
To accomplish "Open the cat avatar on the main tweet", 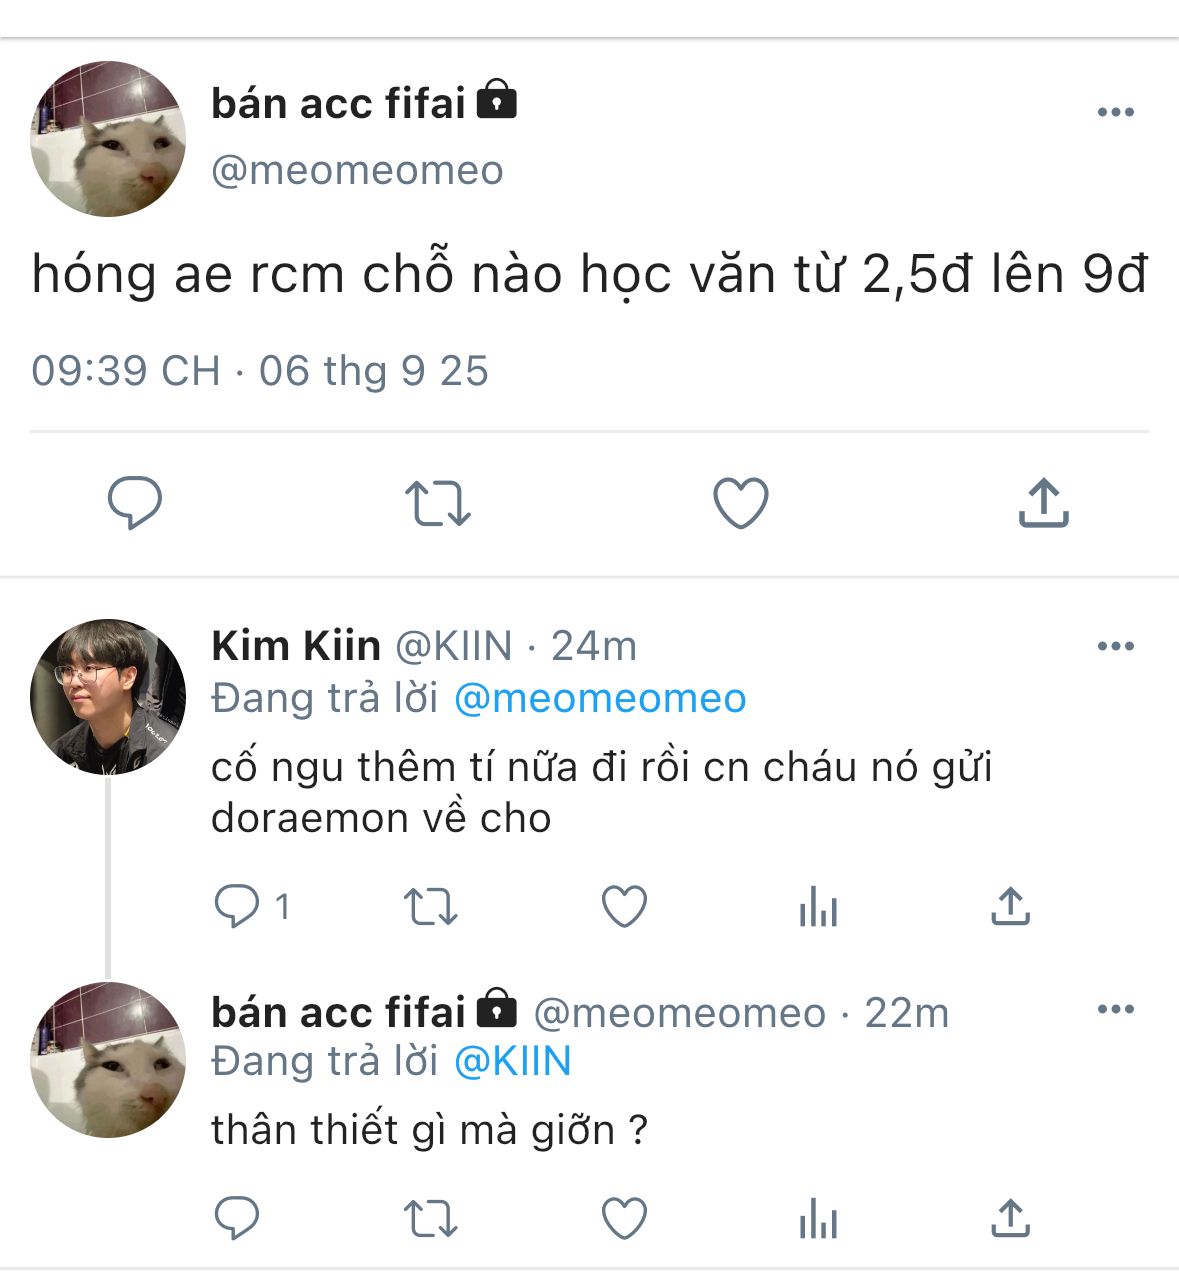I will (108, 139).
